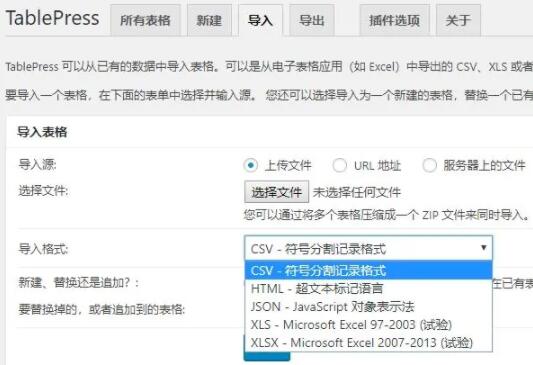Choose CSV - 符号分割记录格式 option
The width and height of the screenshot is (533, 365).
(x=368, y=271)
